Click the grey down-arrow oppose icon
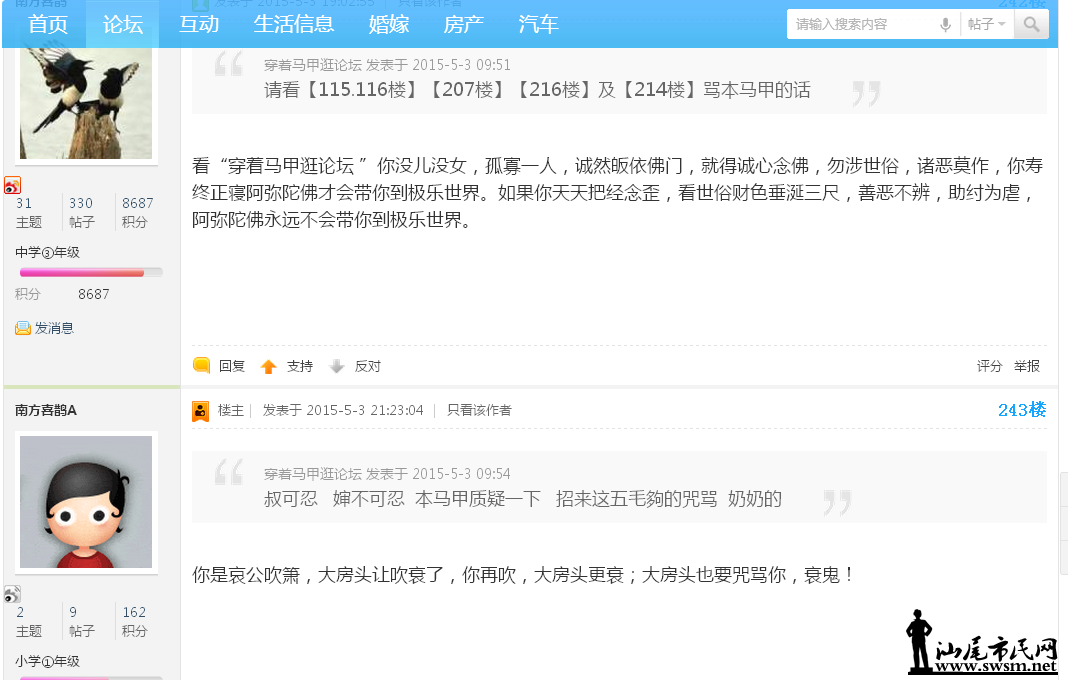 (336, 367)
